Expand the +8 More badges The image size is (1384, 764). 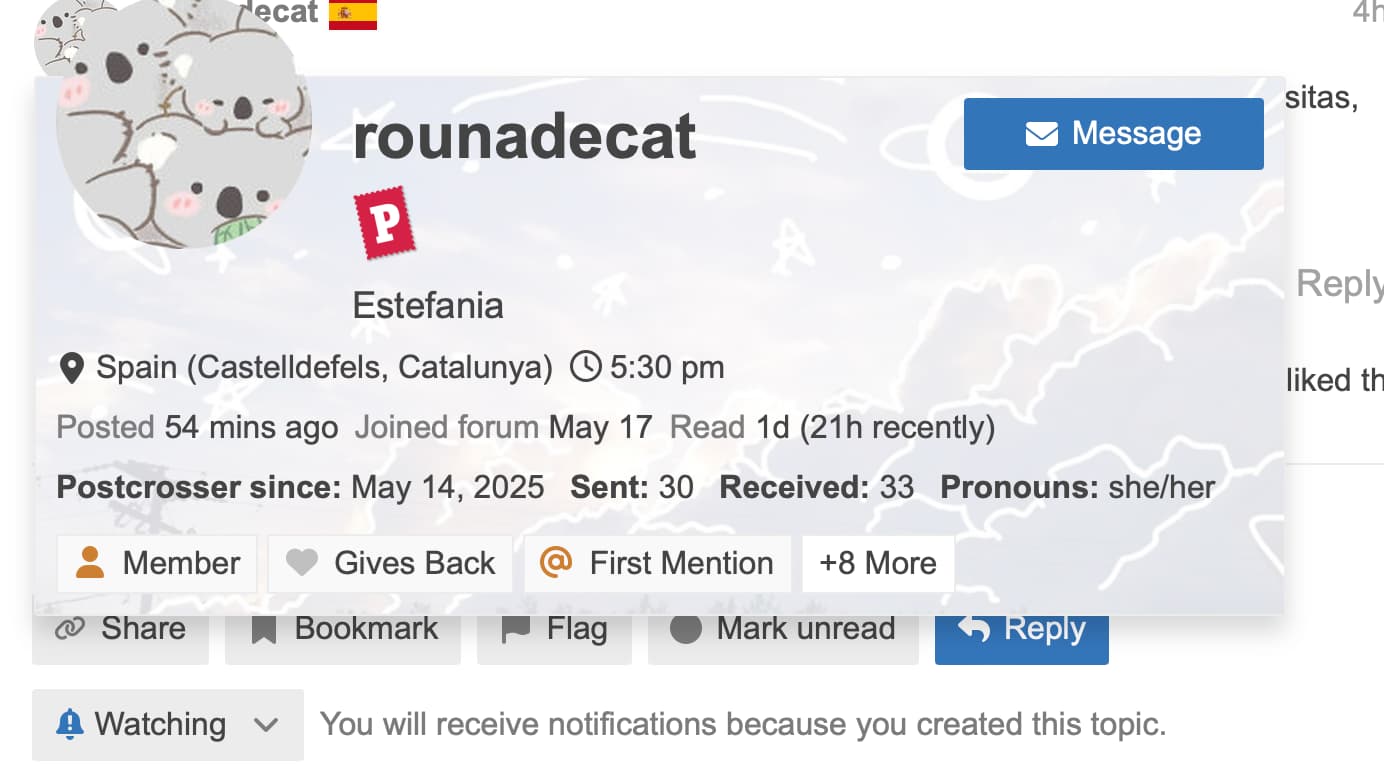pos(877,563)
